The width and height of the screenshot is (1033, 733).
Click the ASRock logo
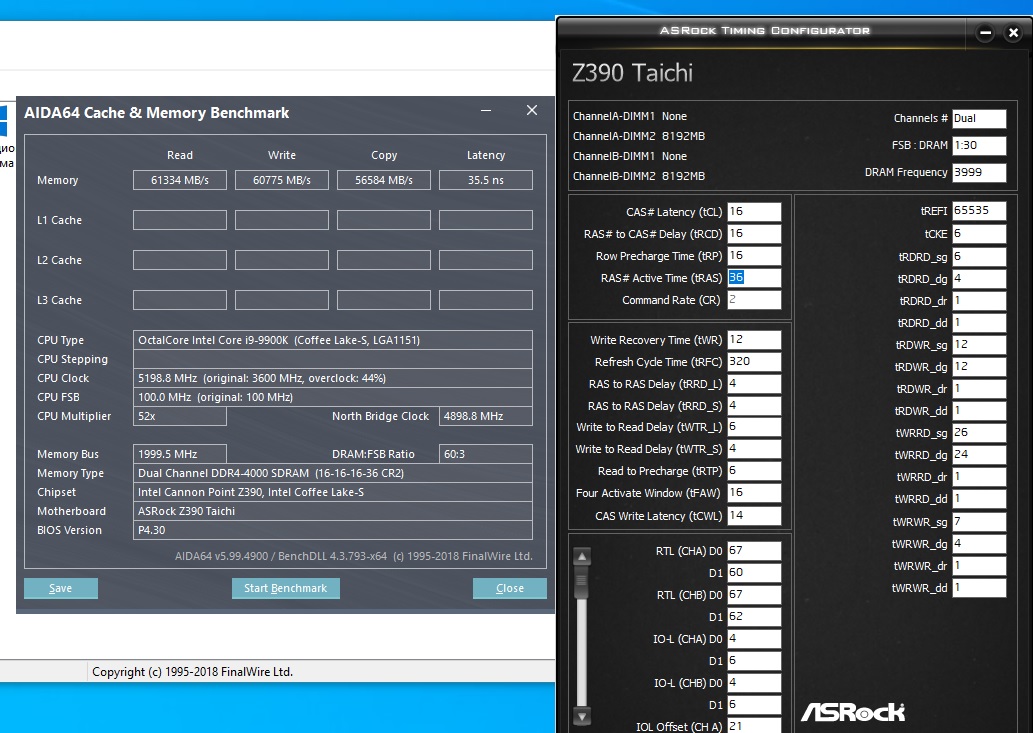pos(853,712)
